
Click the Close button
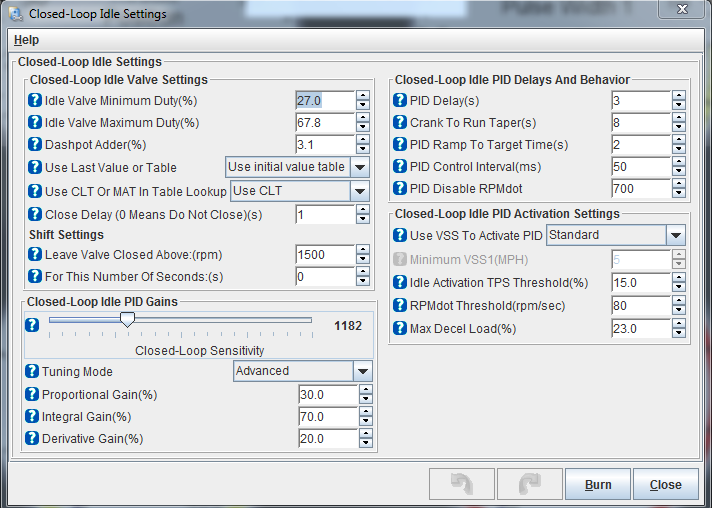pos(666,484)
